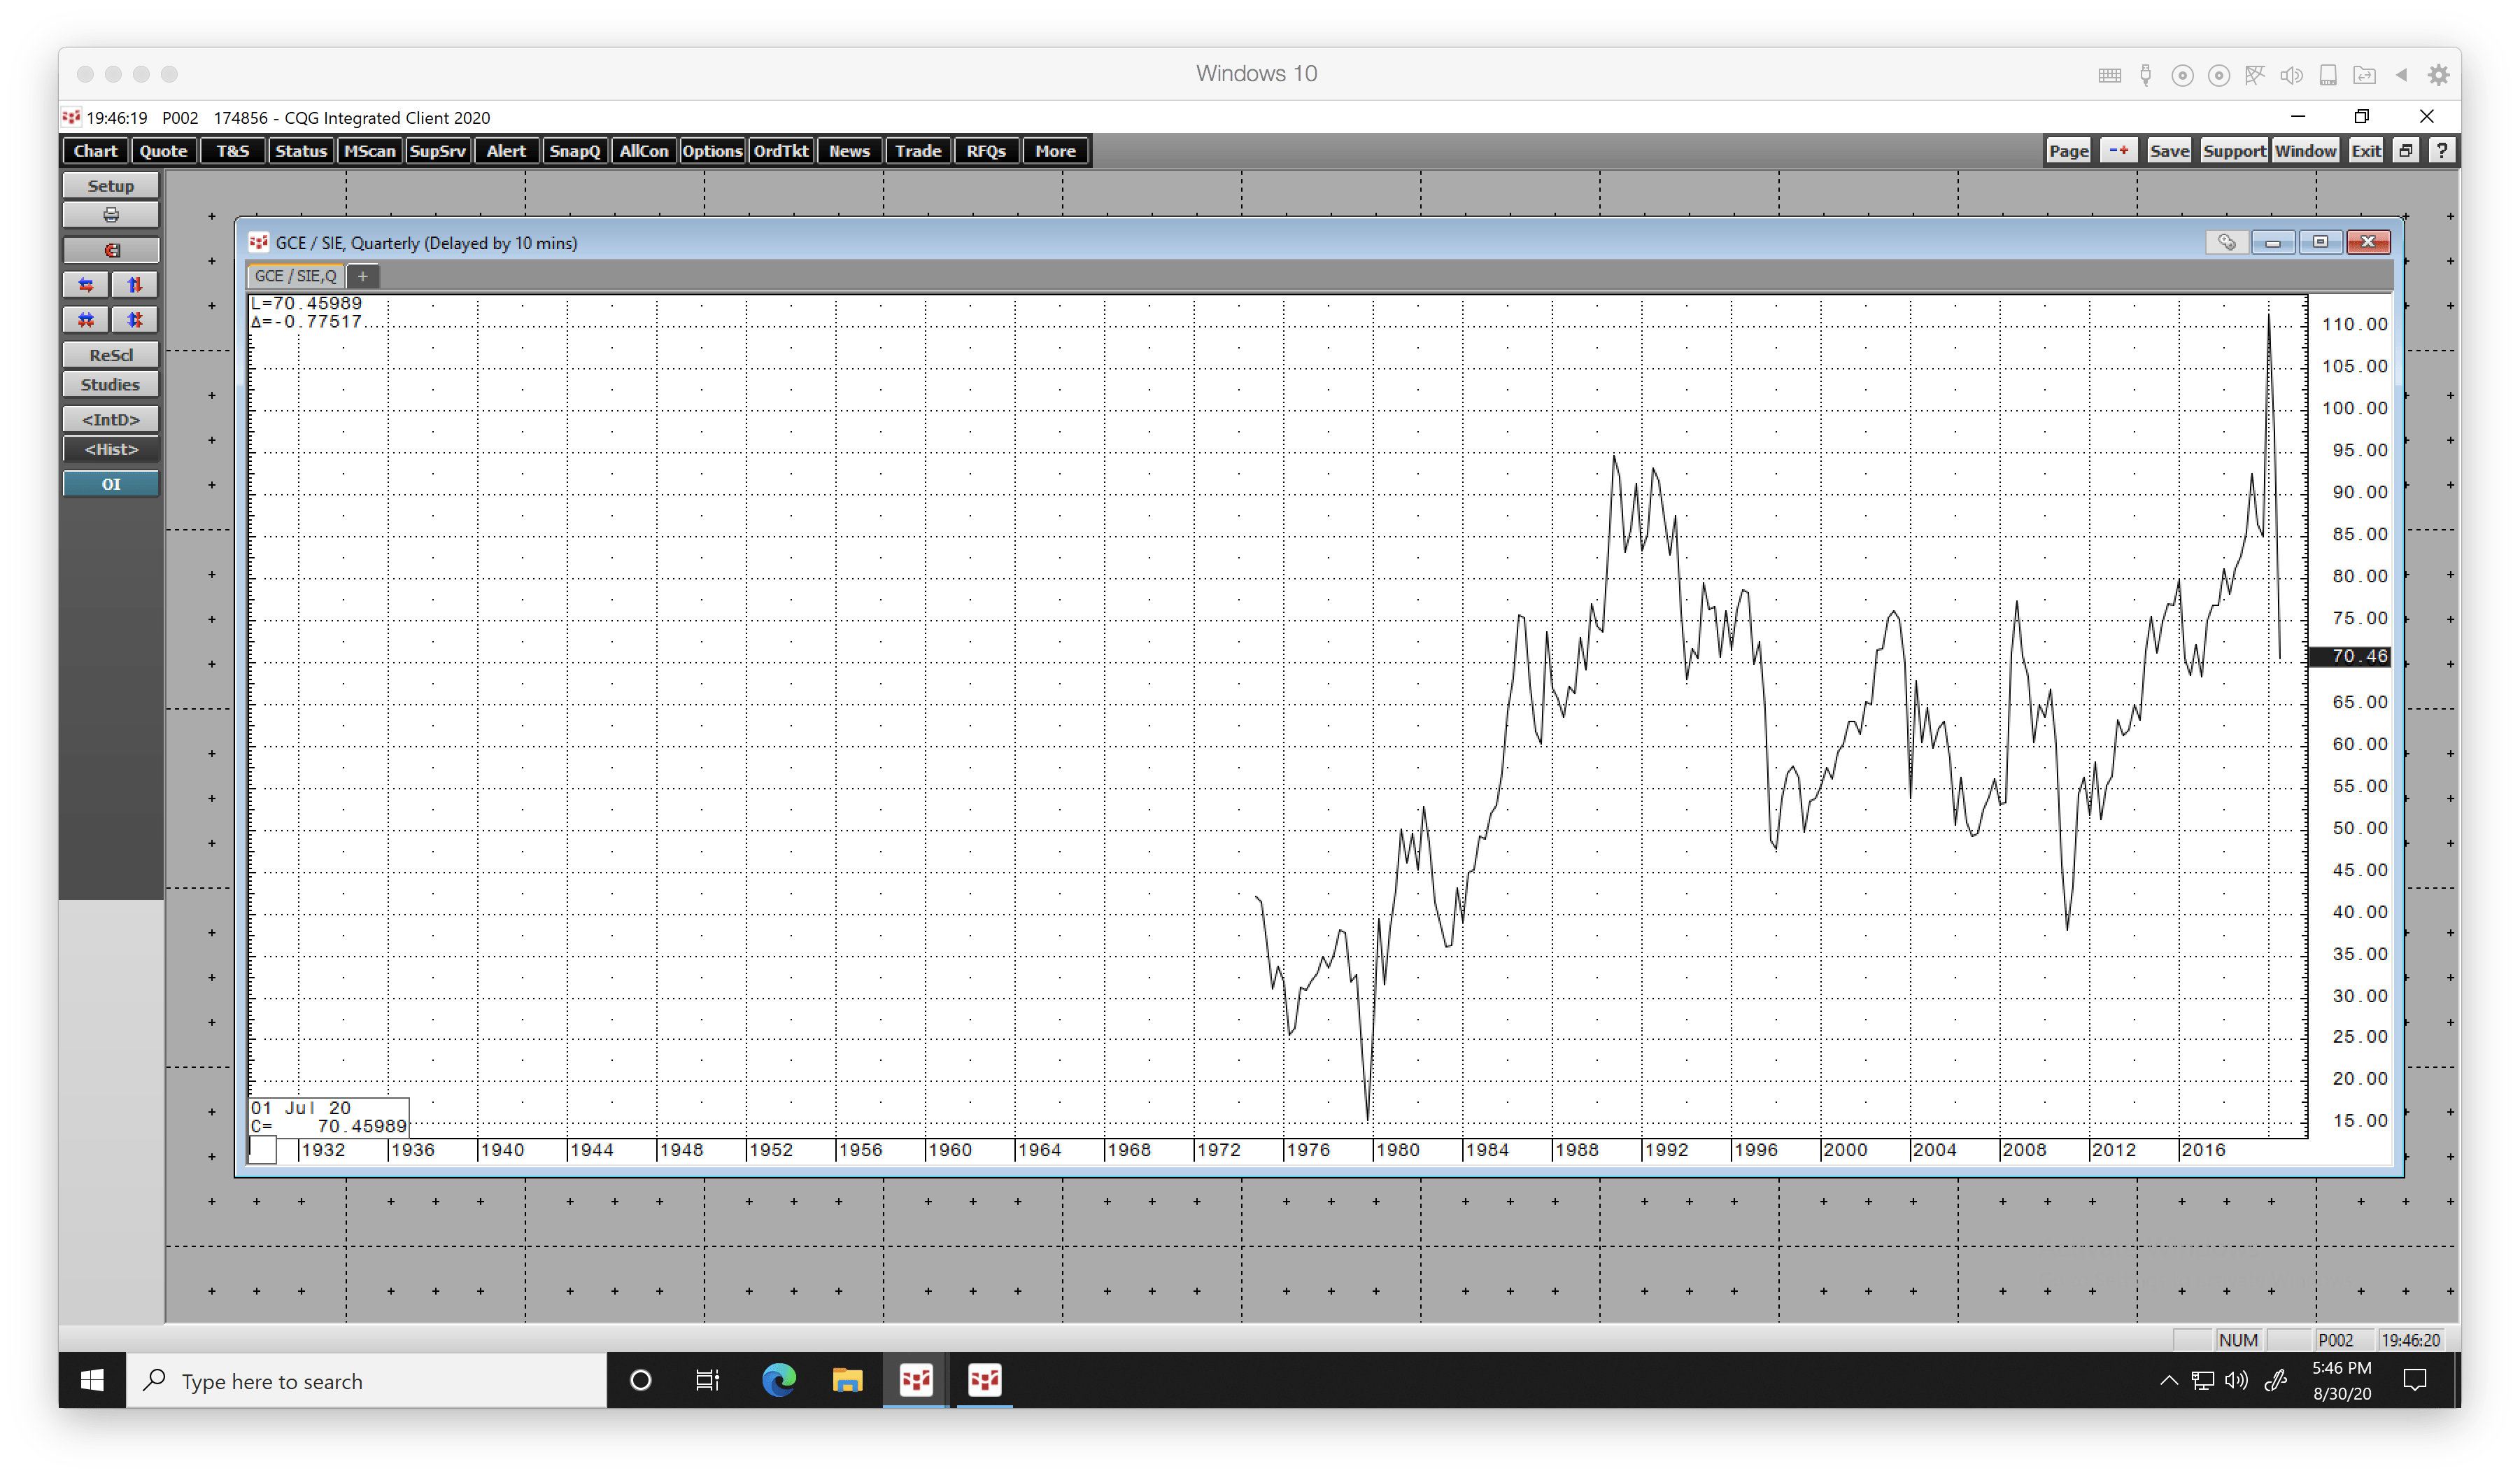The height and width of the screenshot is (1478, 2520).
Task: Click the first disc icon in Parallels toolbar
Action: 2182,75
